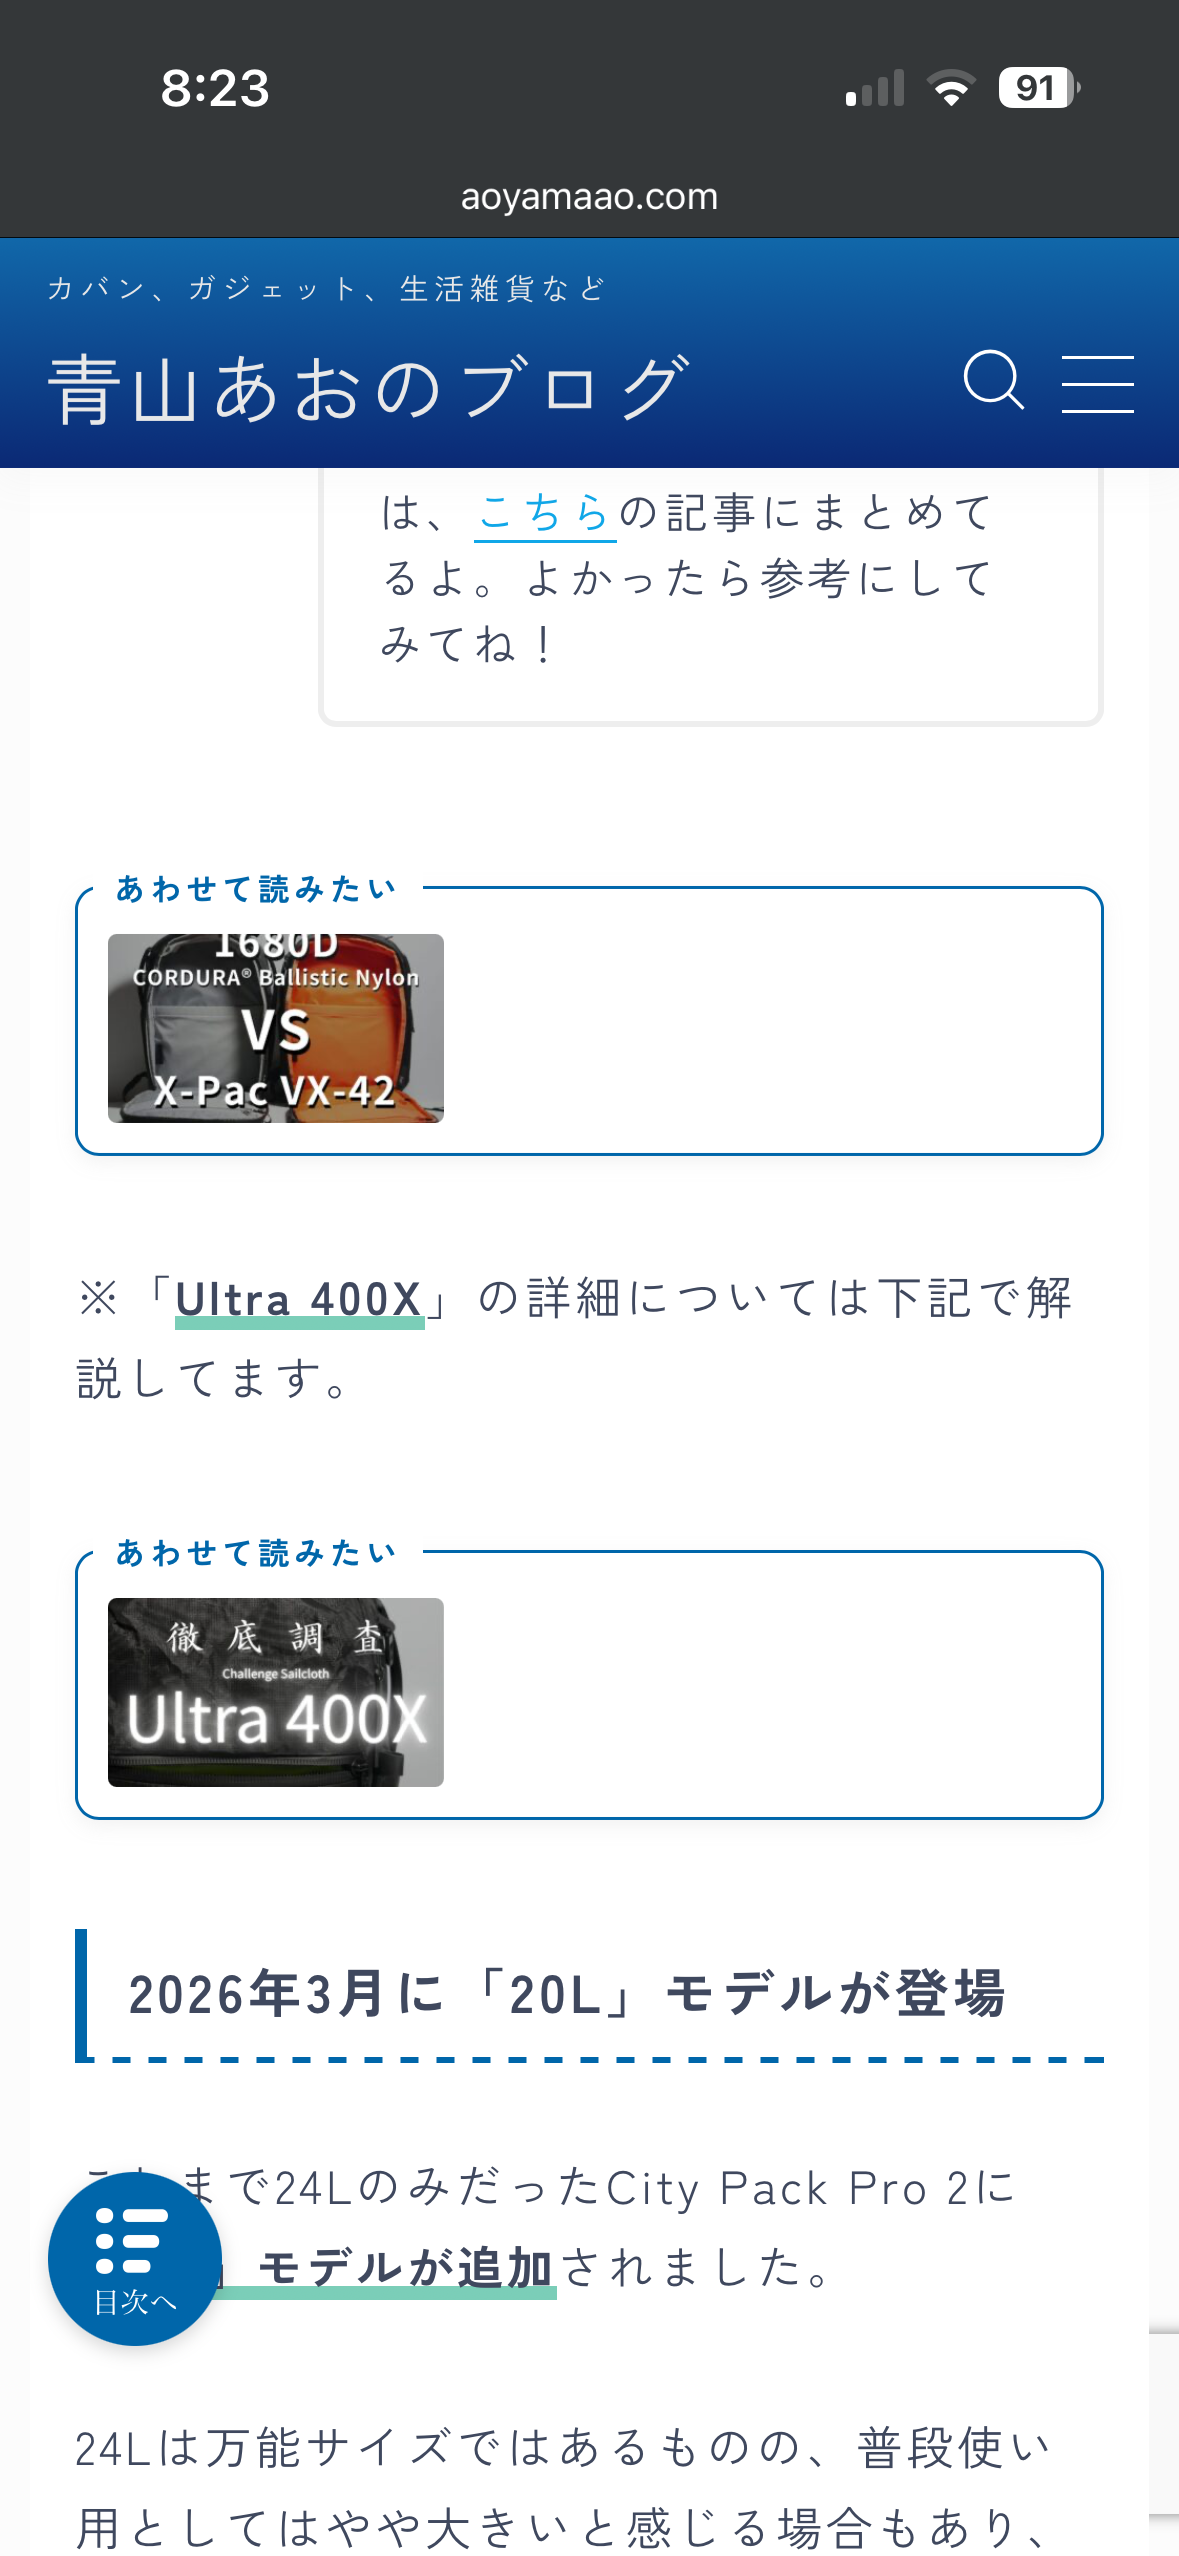This screenshot has height=2556, width=1179.
Task: Tap the モデルが追加 highlighted text
Action: pyautogui.click(x=406, y=2268)
